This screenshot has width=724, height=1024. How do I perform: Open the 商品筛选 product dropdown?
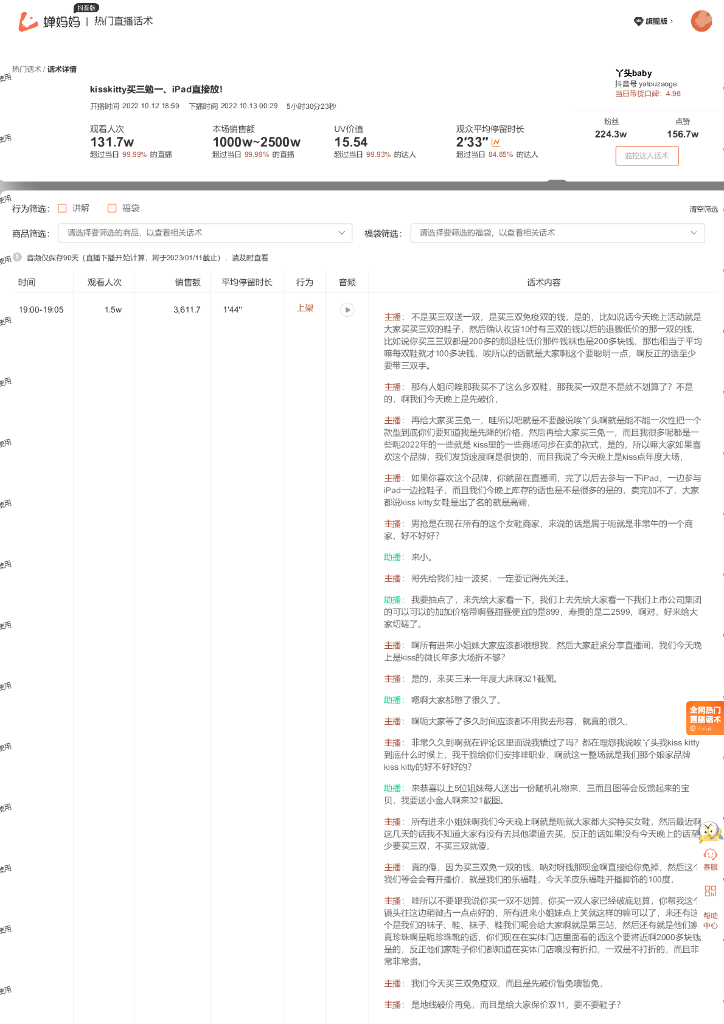205,233
